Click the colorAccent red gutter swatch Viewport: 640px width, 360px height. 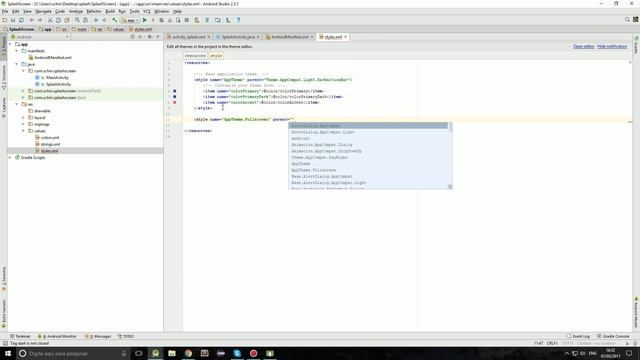point(175,102)
